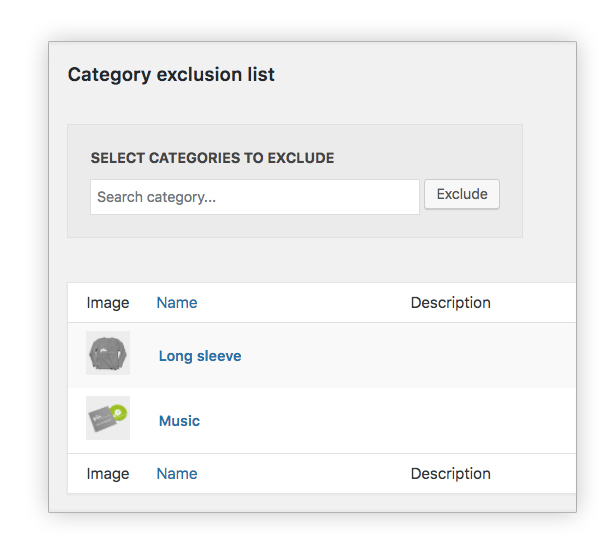Click blank area right of the exclusion list heading
Image resolution: width=602 pixels, height=545 pixels.
point(422,74)
